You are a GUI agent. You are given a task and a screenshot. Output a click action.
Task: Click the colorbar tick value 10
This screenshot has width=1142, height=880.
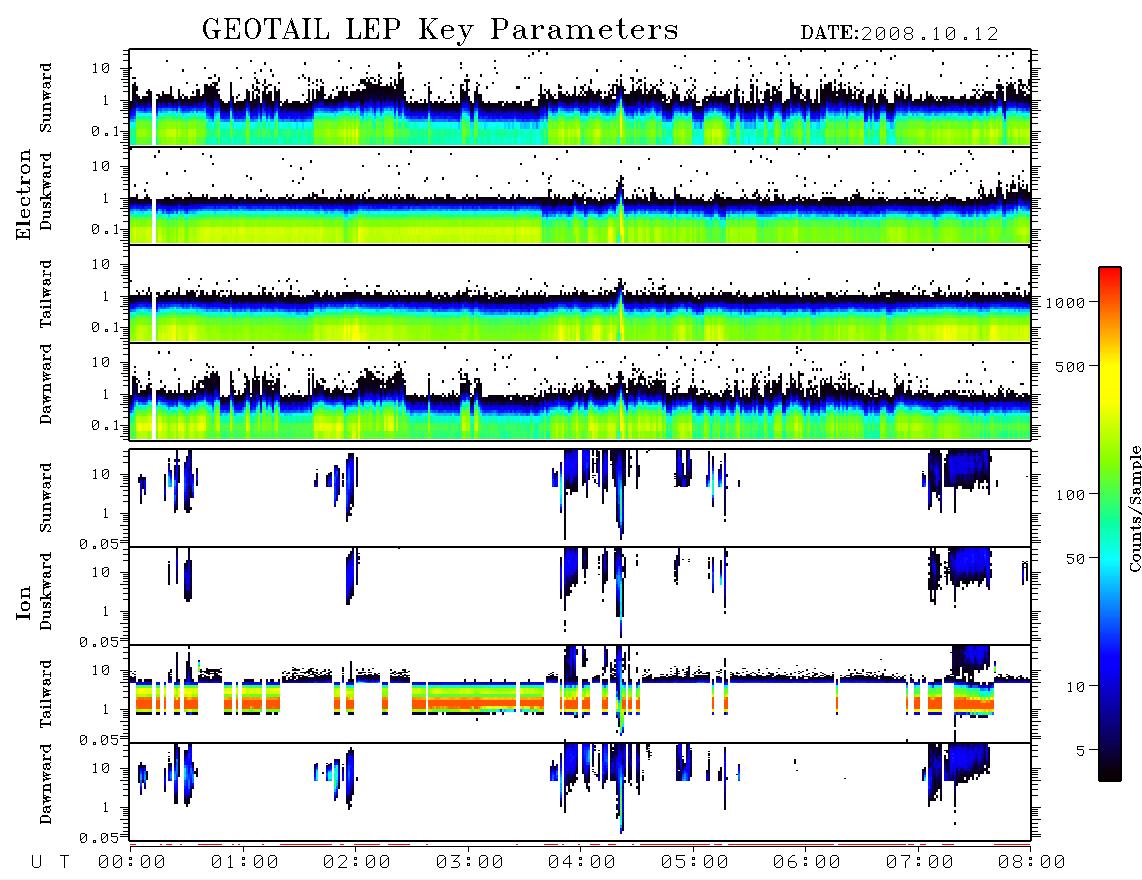[1075, 687]
